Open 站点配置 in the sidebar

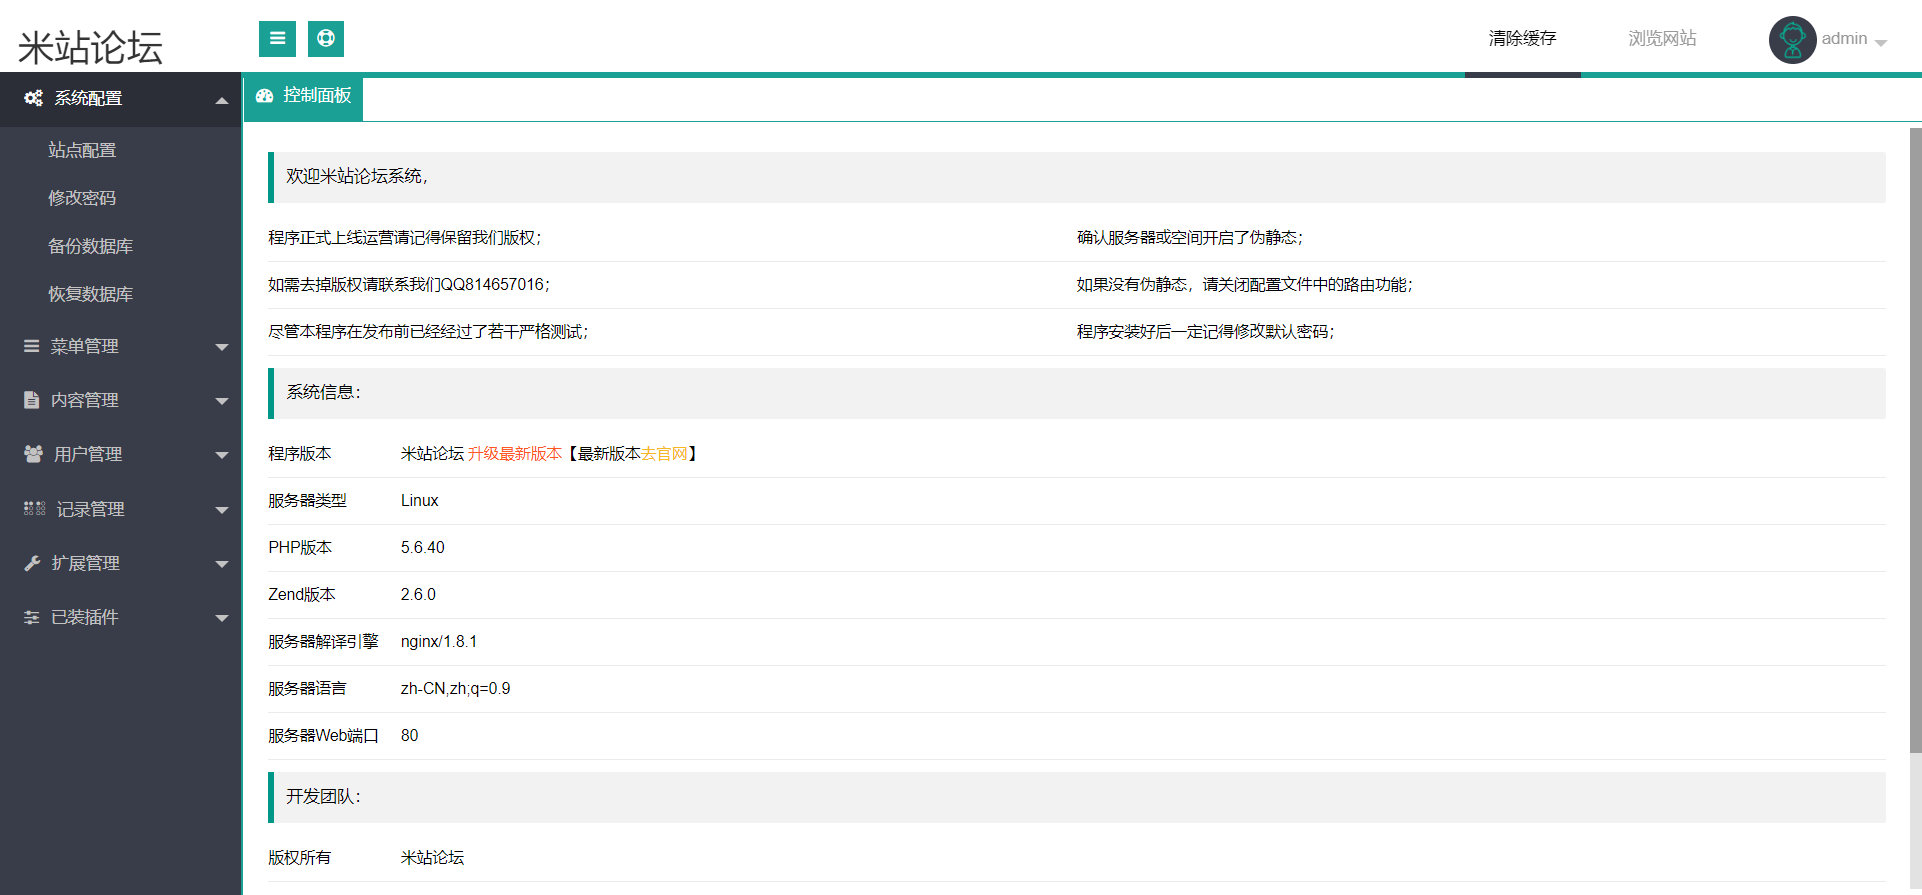coord(82,150)
